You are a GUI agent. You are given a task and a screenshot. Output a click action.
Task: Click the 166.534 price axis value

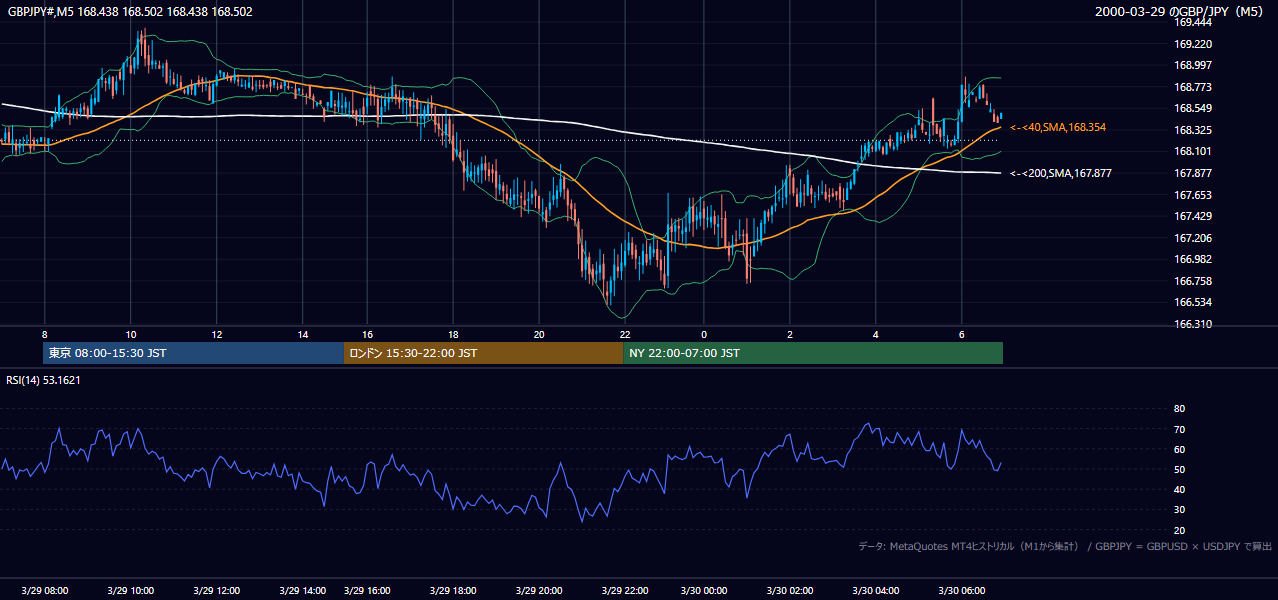pyautogui.click(x=1193, y=302)
